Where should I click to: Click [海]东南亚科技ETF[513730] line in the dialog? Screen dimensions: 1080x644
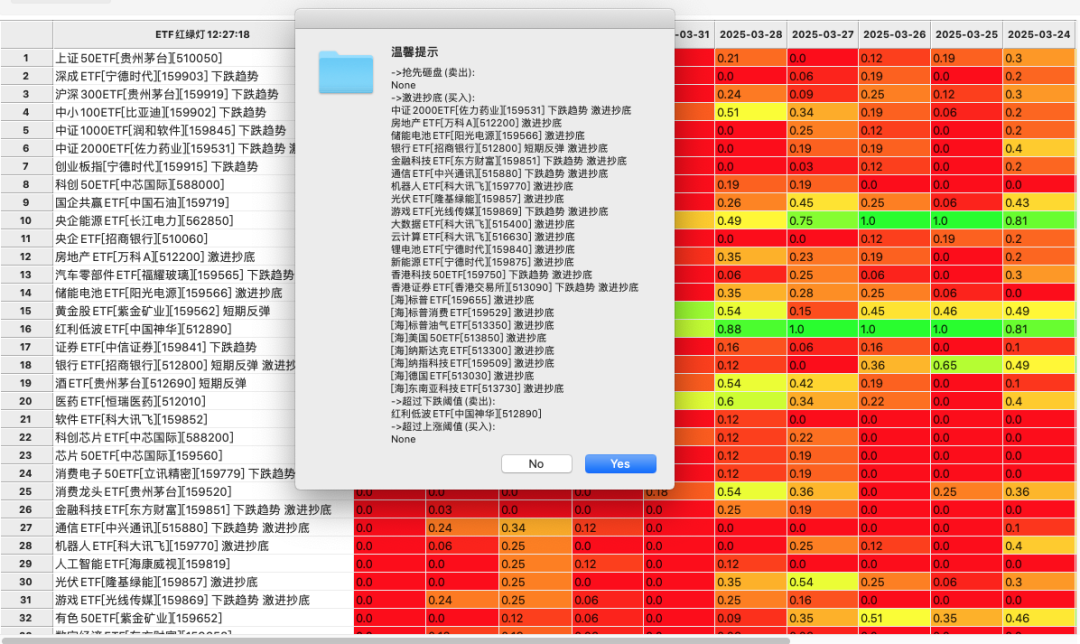coord(477,388)
